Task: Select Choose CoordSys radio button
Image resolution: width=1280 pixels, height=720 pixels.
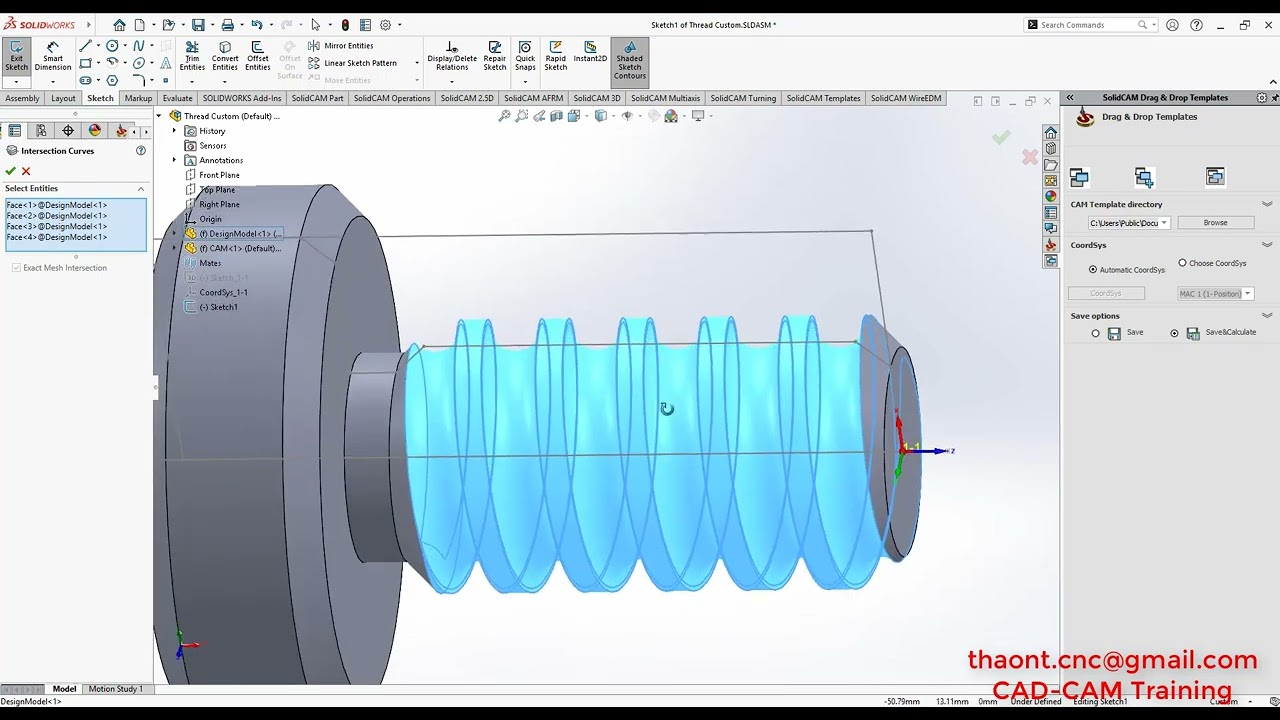Action: point(1182,263)
